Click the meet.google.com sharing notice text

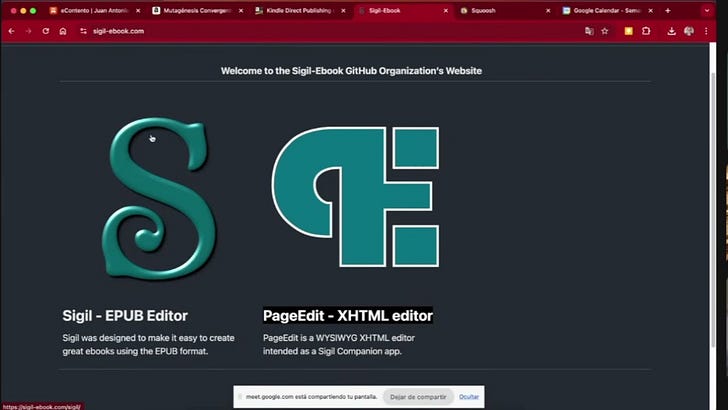tap(312, 397)
